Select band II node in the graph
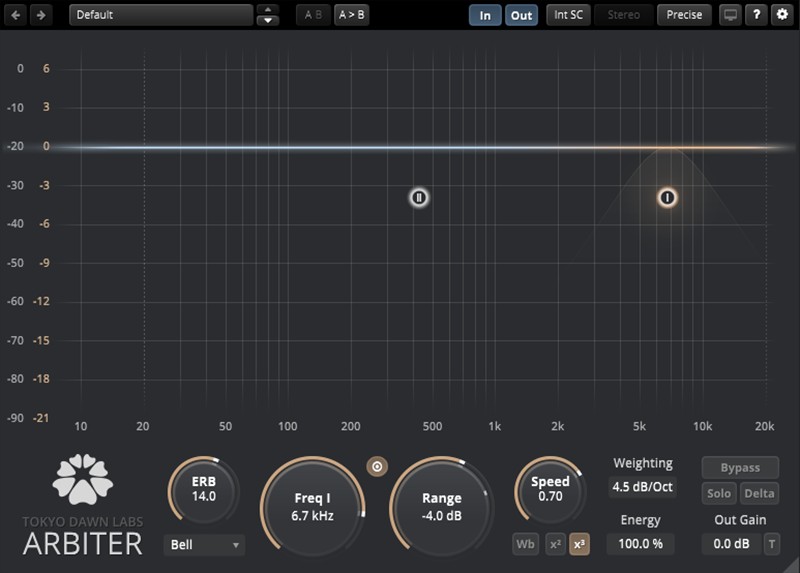Image resolution: width=800 pixels, height=573 pixels. (x=419, y=197)
